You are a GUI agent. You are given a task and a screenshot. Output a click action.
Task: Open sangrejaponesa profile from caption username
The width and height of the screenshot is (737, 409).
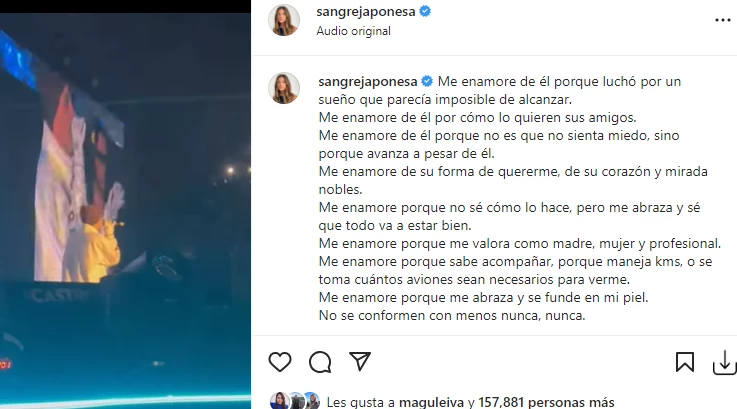[x=368, y=82]
